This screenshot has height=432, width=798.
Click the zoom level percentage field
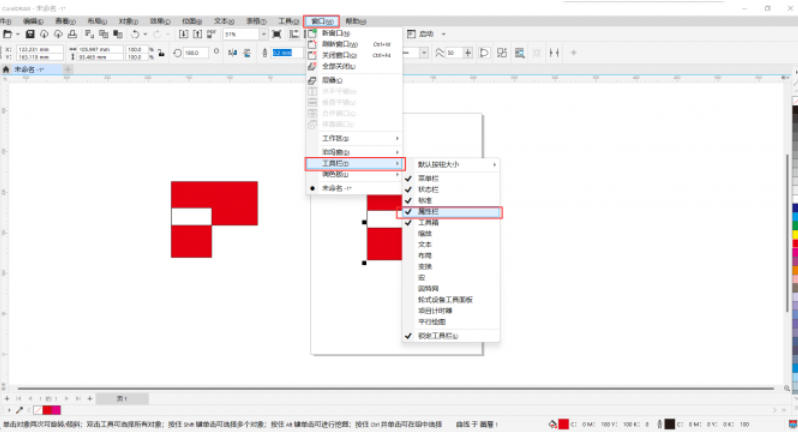242,34
